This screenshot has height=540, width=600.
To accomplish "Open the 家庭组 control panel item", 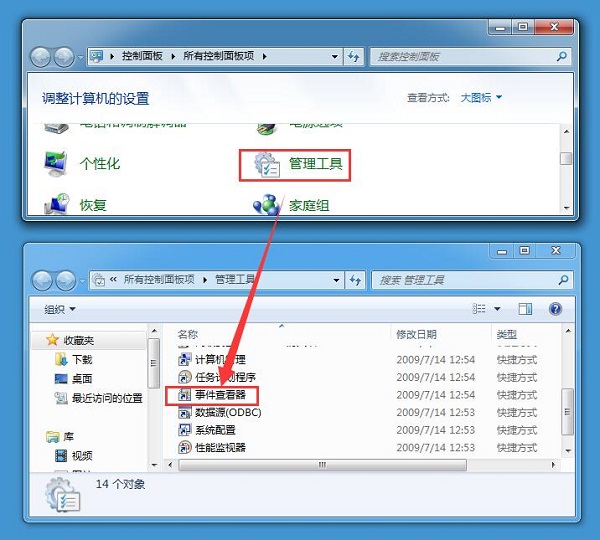I will (x=309, y=205).
